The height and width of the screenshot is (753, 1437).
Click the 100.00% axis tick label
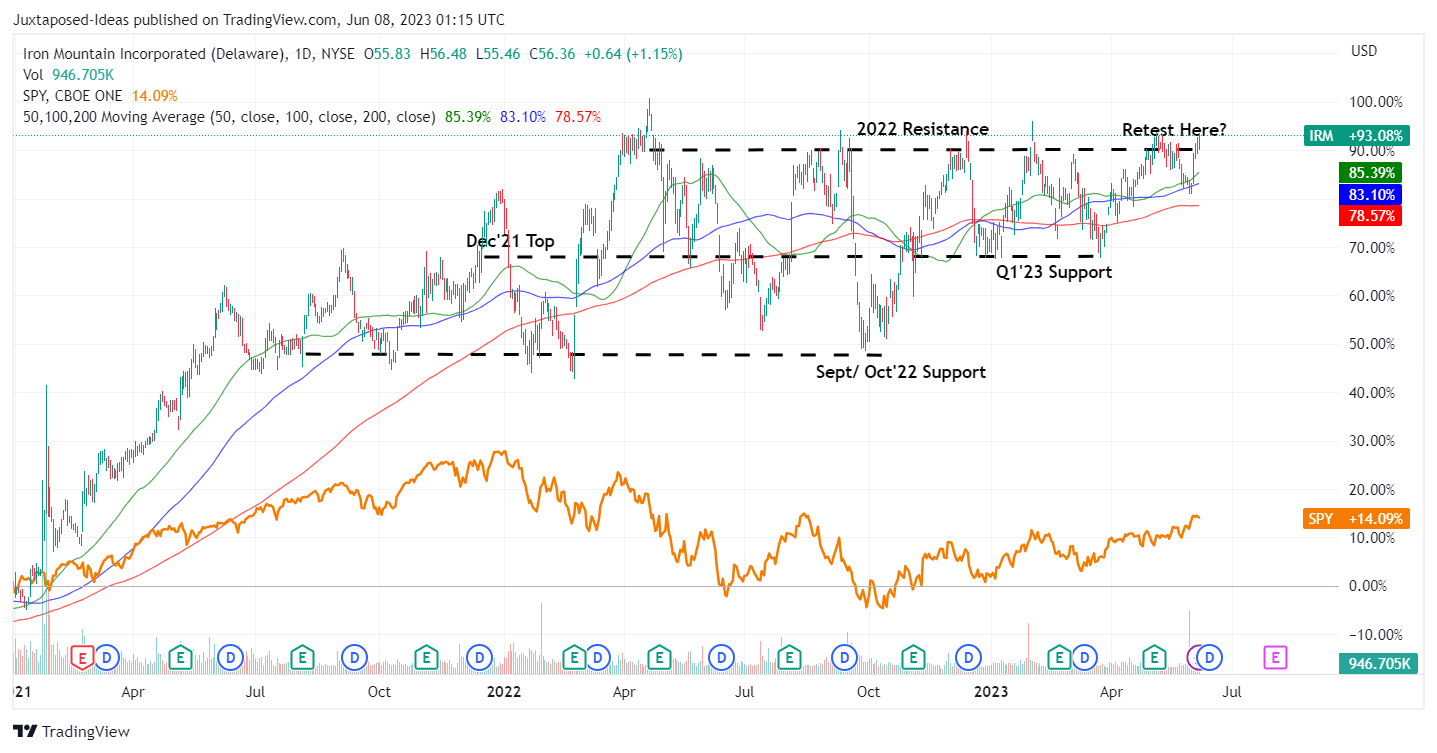coord(1375,102)
